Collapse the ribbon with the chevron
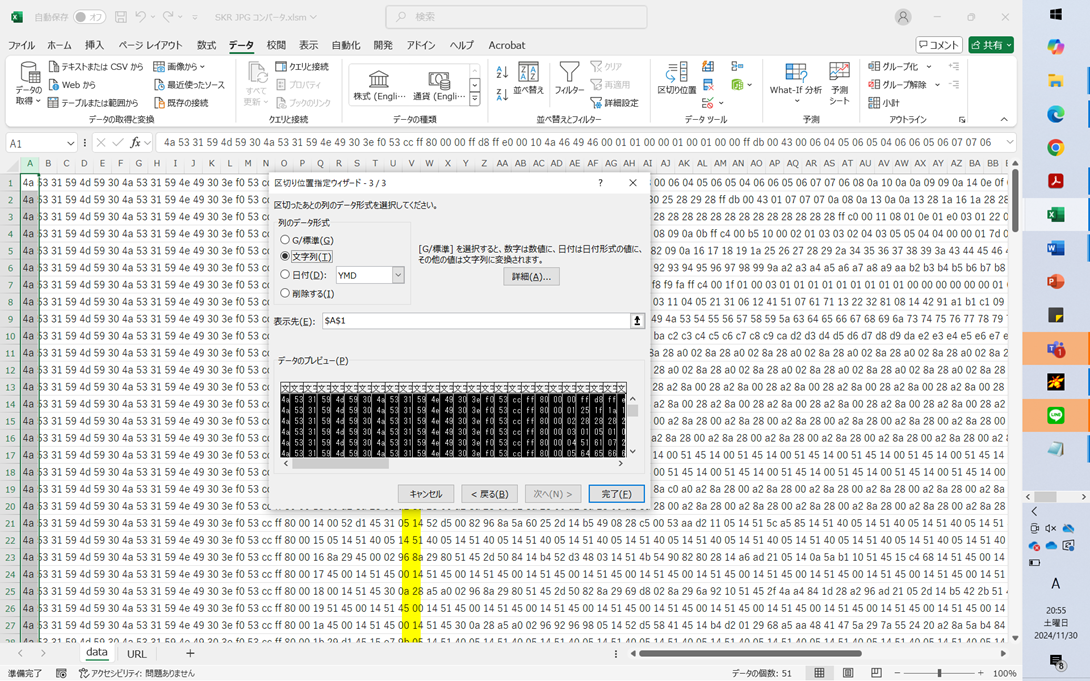 (x=1004, y=120)
